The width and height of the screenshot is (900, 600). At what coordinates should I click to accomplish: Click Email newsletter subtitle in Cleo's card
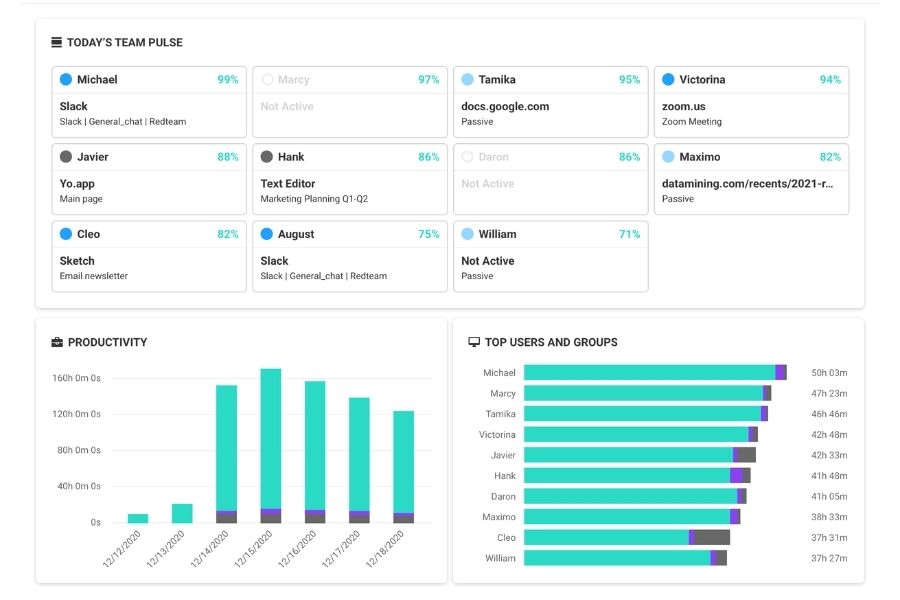[x=94, y=276]
